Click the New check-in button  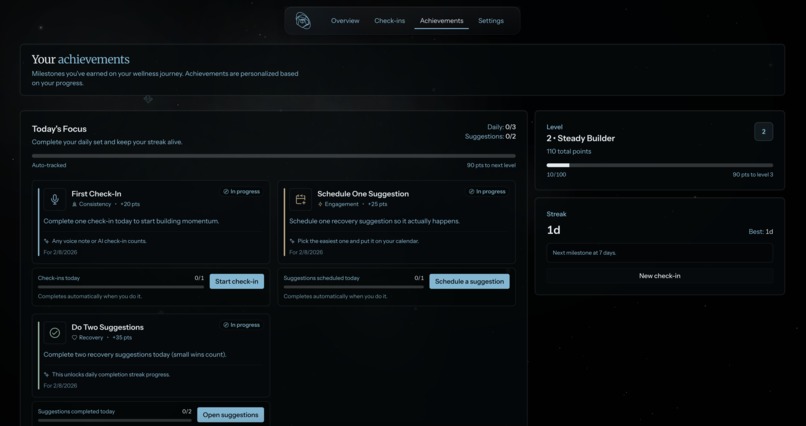(660, 276)
